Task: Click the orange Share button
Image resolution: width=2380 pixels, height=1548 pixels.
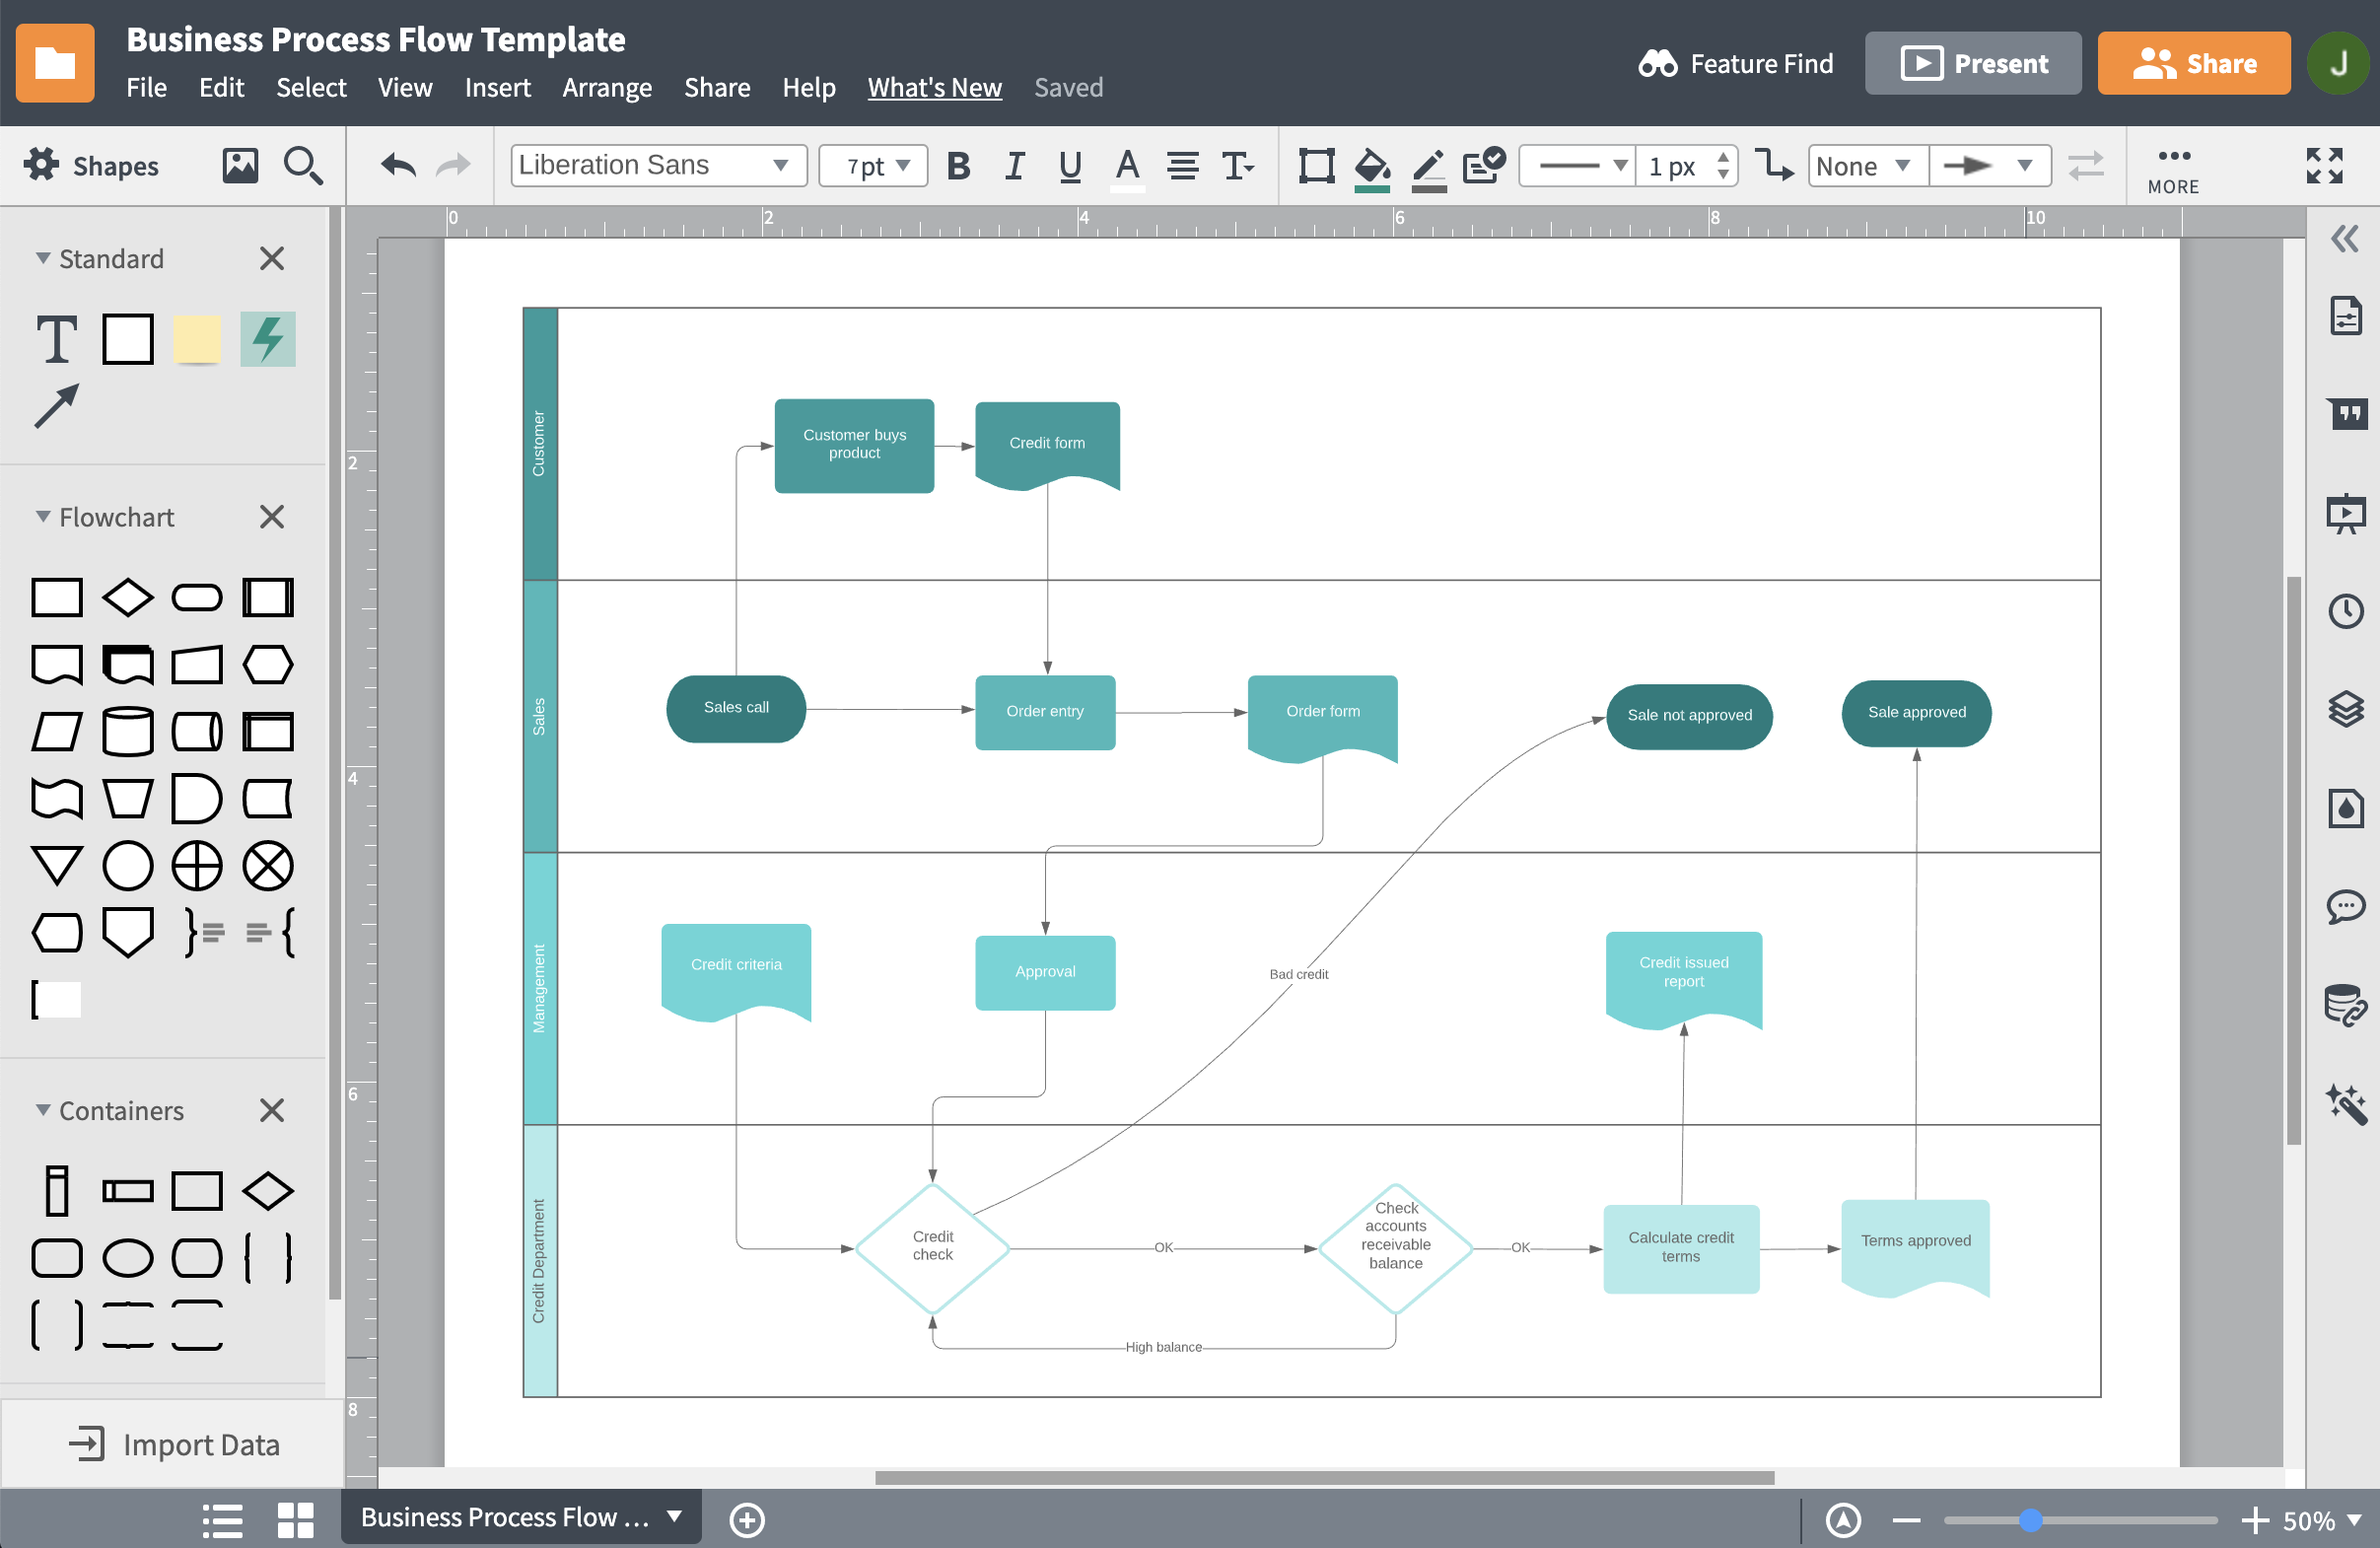Action: (x=2194, y=63)
